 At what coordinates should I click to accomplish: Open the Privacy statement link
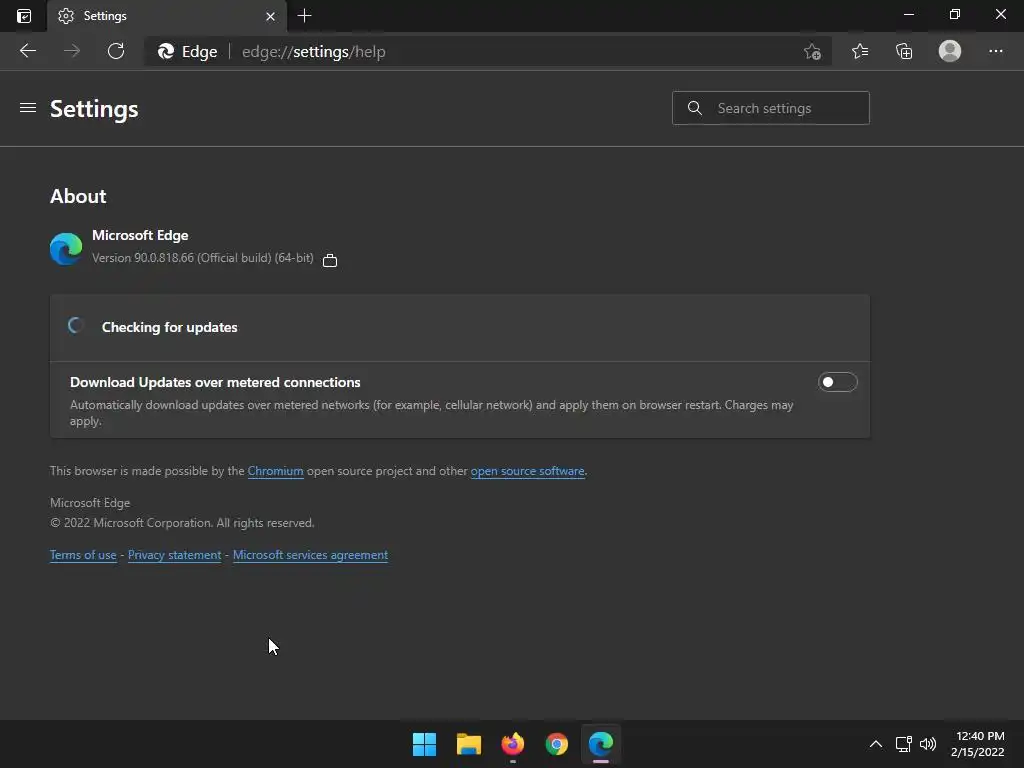174,555
